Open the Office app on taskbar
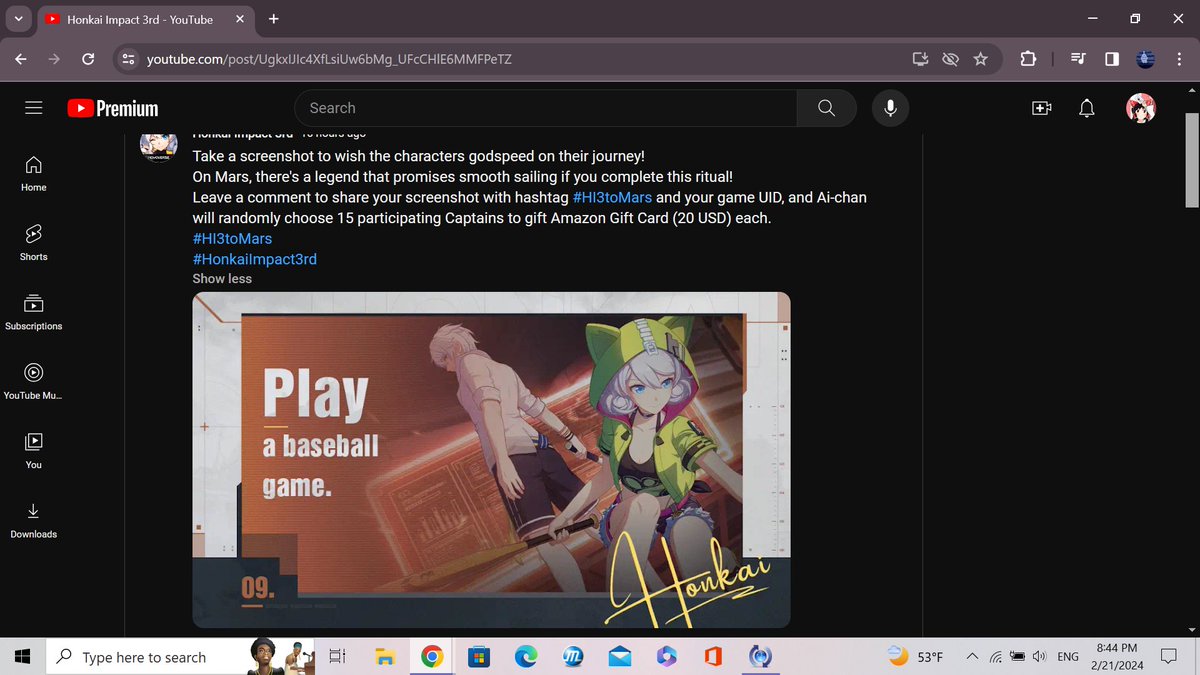This screenshot has height=675, width=1200. pyautogui.click(x=713, y=657)
